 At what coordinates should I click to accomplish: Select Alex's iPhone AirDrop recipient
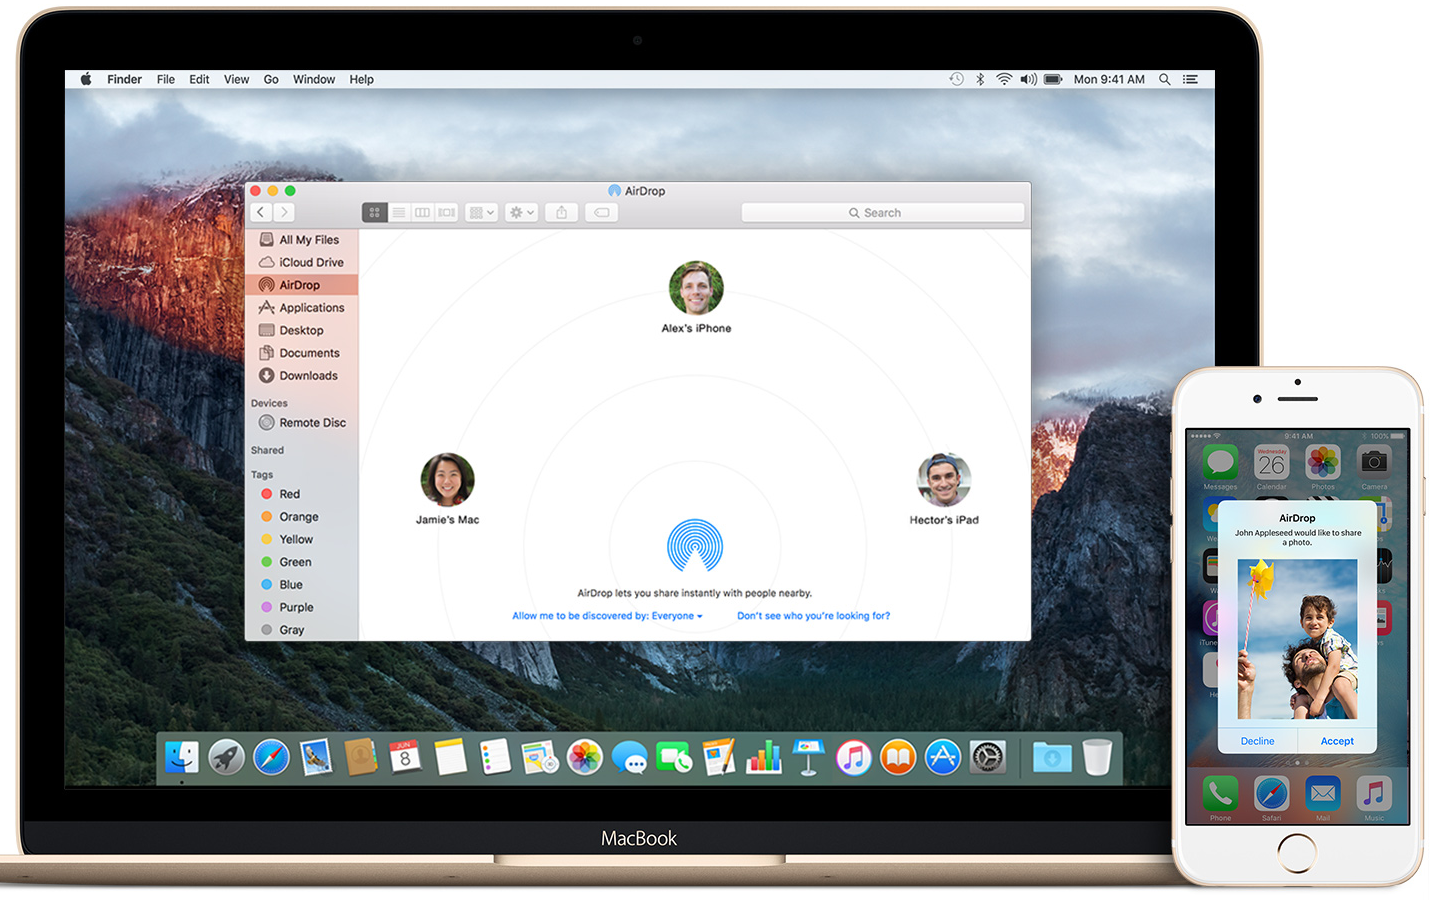[x=696, y=297]
